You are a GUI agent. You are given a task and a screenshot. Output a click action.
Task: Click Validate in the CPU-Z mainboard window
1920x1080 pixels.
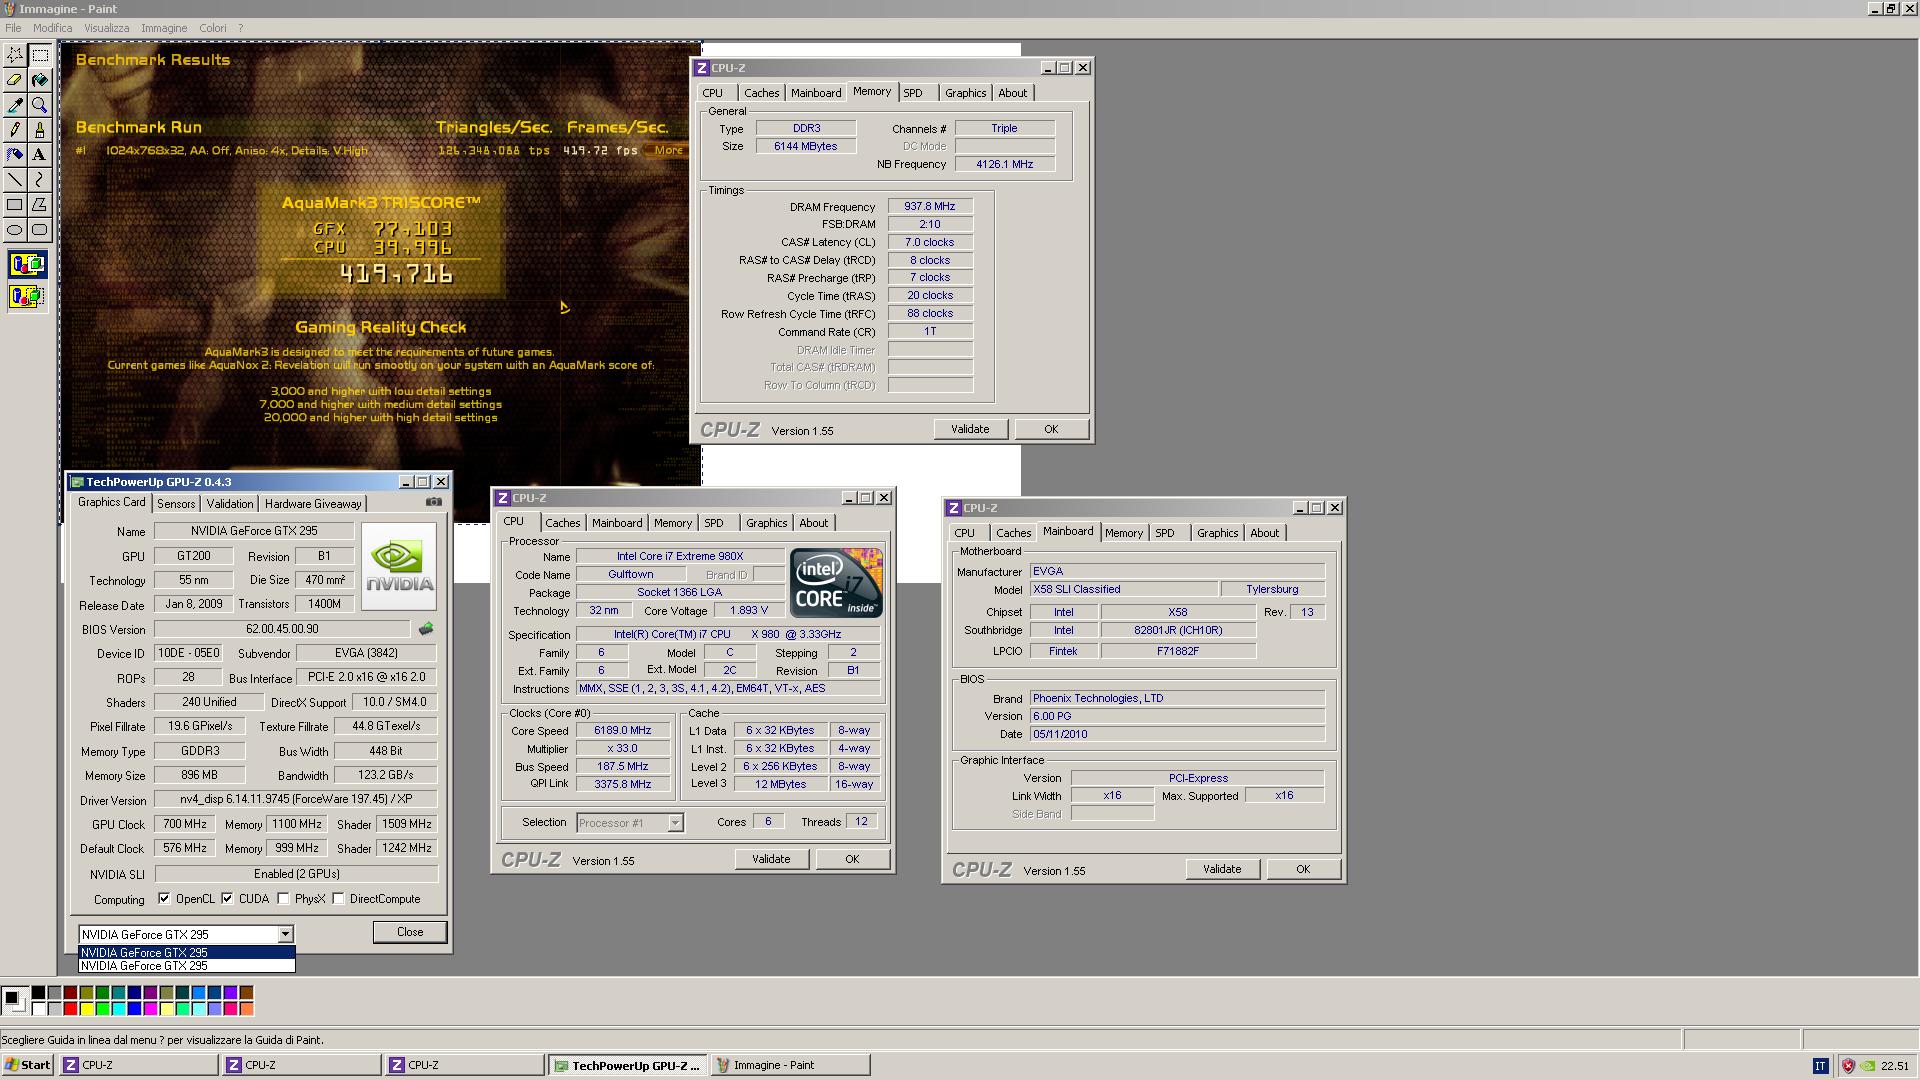click(1222, 869)
